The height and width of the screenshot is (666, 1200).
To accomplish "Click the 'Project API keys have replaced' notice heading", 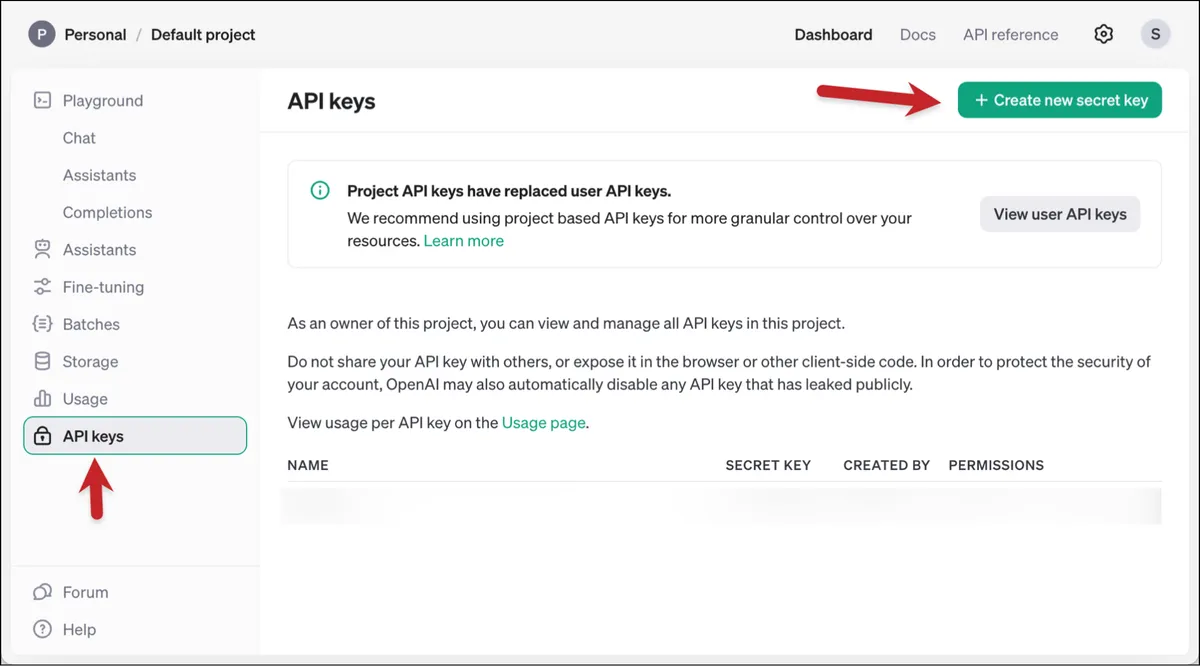I will tap(509, 190).
